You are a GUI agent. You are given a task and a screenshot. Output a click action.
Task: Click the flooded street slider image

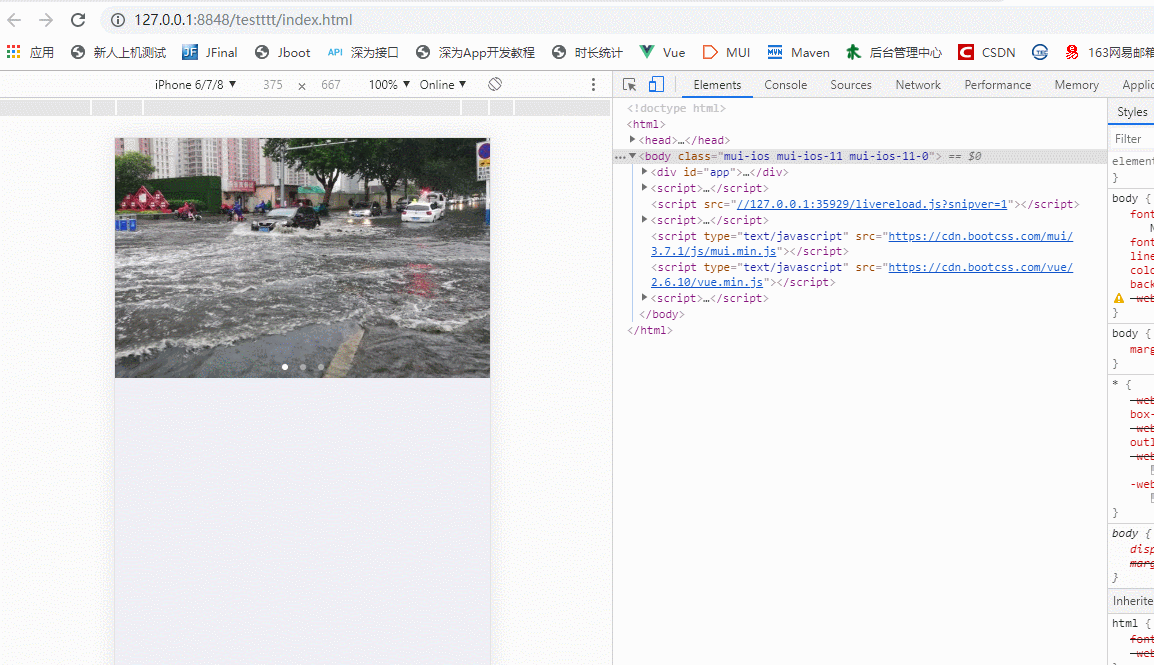click(x=302, y=257)
